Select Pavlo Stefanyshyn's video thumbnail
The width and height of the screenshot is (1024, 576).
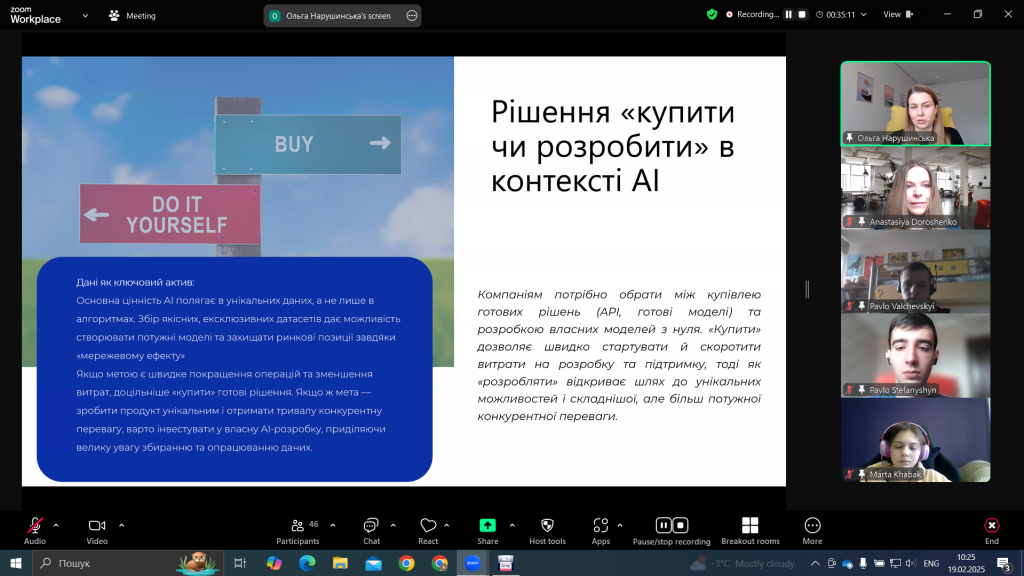[x=915, y=355]
